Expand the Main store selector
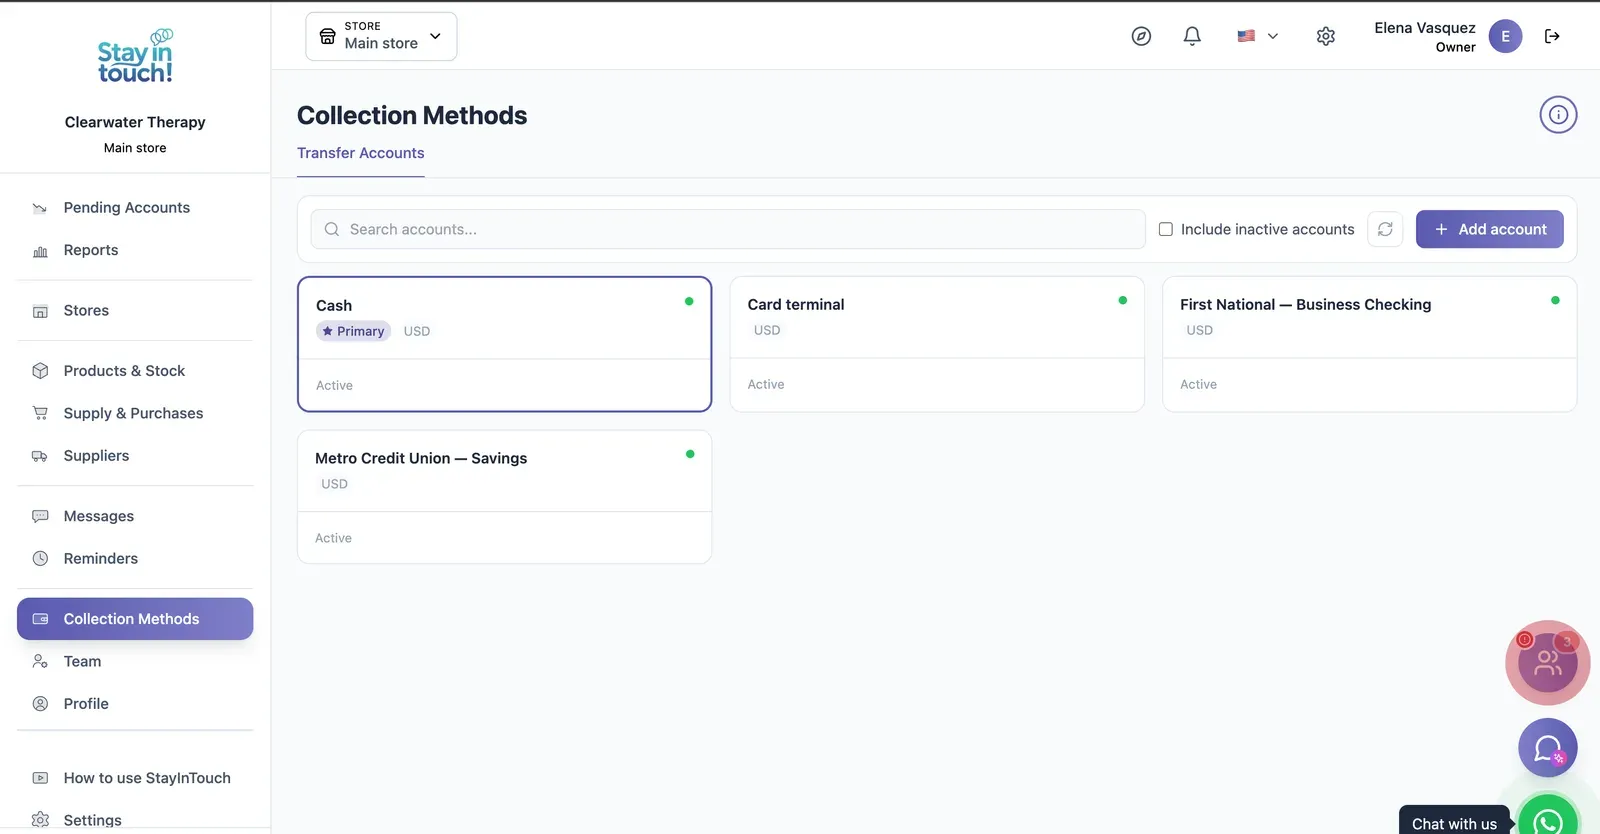This screenshot has width=1600, height=834. click(x=381, y=36)
